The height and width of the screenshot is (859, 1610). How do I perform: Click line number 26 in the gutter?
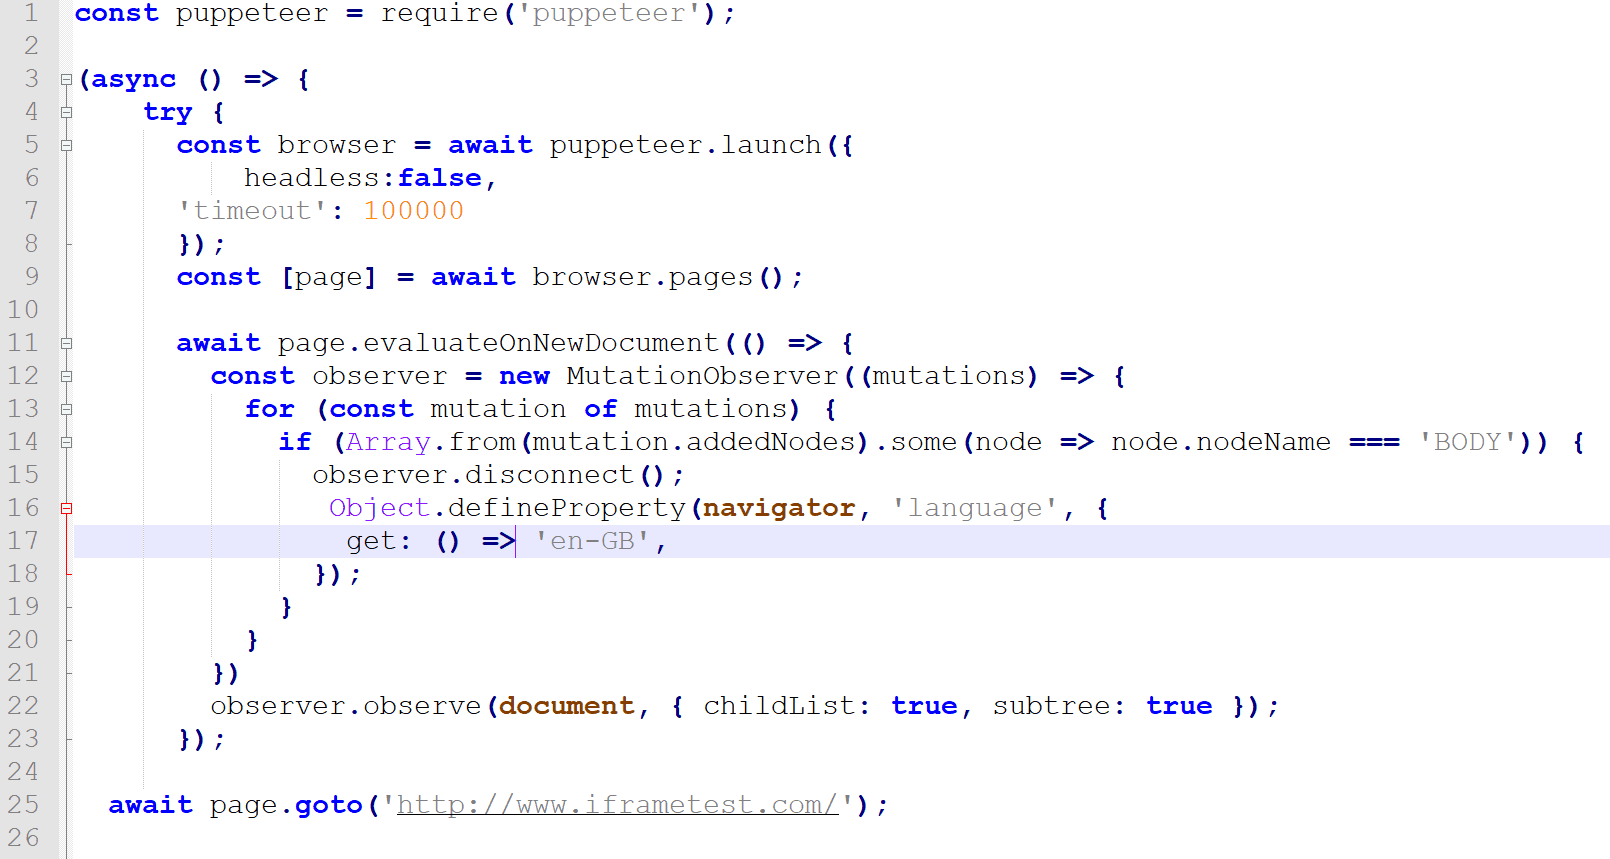(23, 838)
